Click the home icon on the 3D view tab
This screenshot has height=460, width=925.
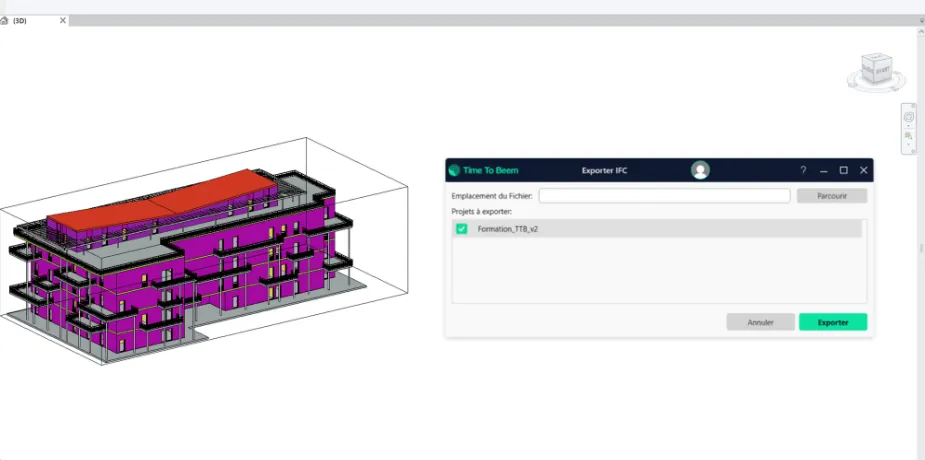4,21
